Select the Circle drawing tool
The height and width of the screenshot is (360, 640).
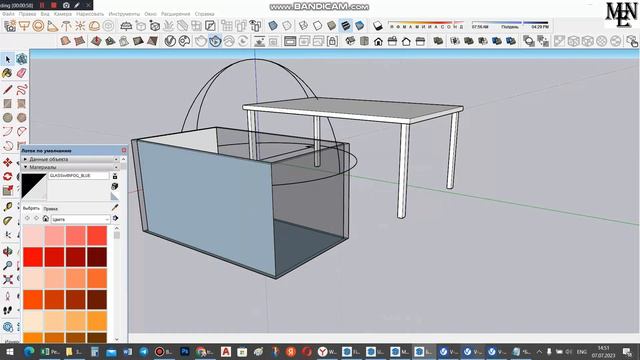(x=7, y=118)
